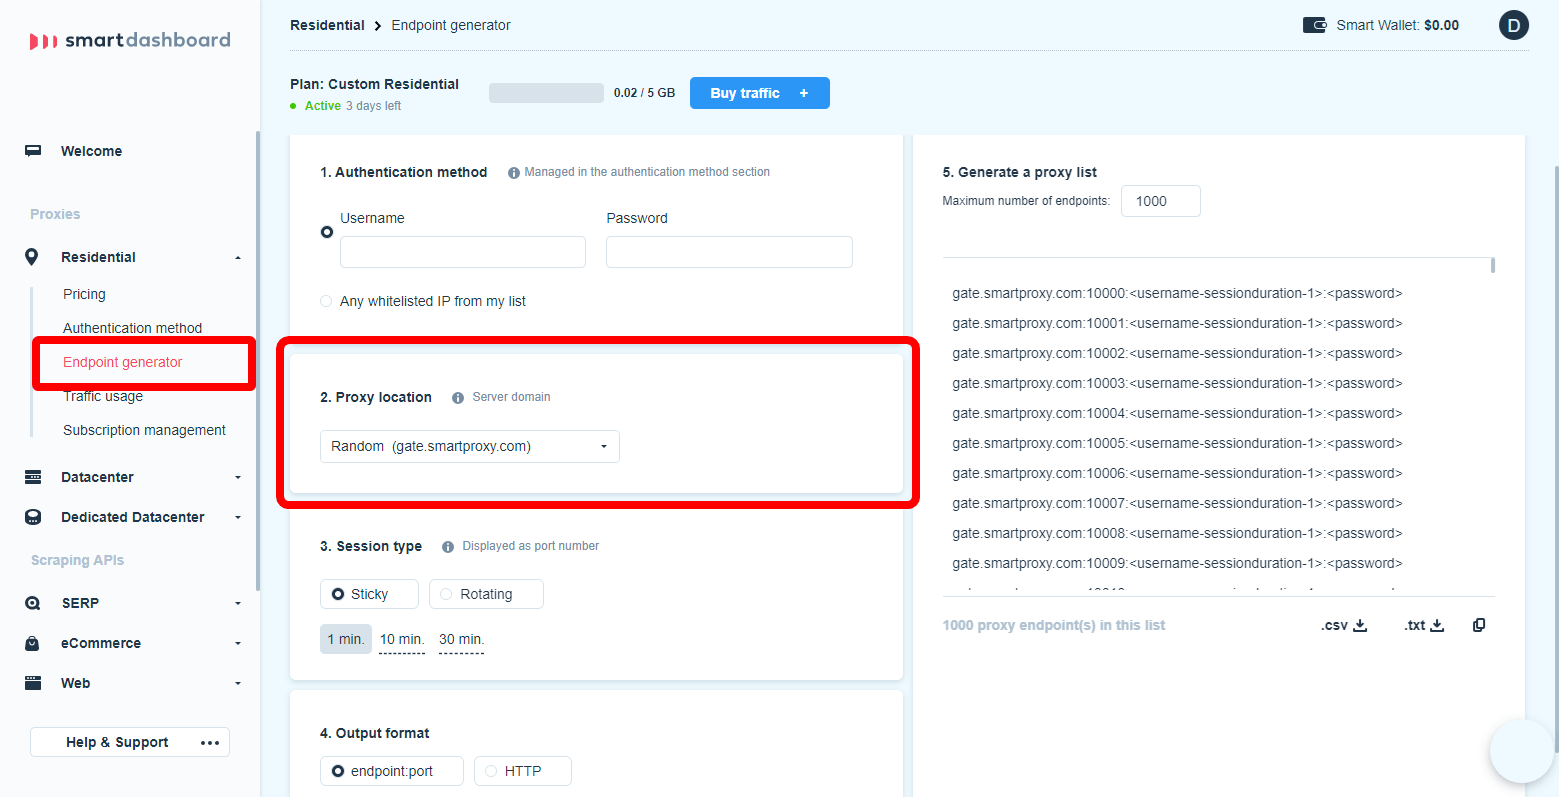The image size is (1559, 797).
Task: Click the gate.smartproxy.com:10000 endpoint row
Action: (x=1177, y=293)
